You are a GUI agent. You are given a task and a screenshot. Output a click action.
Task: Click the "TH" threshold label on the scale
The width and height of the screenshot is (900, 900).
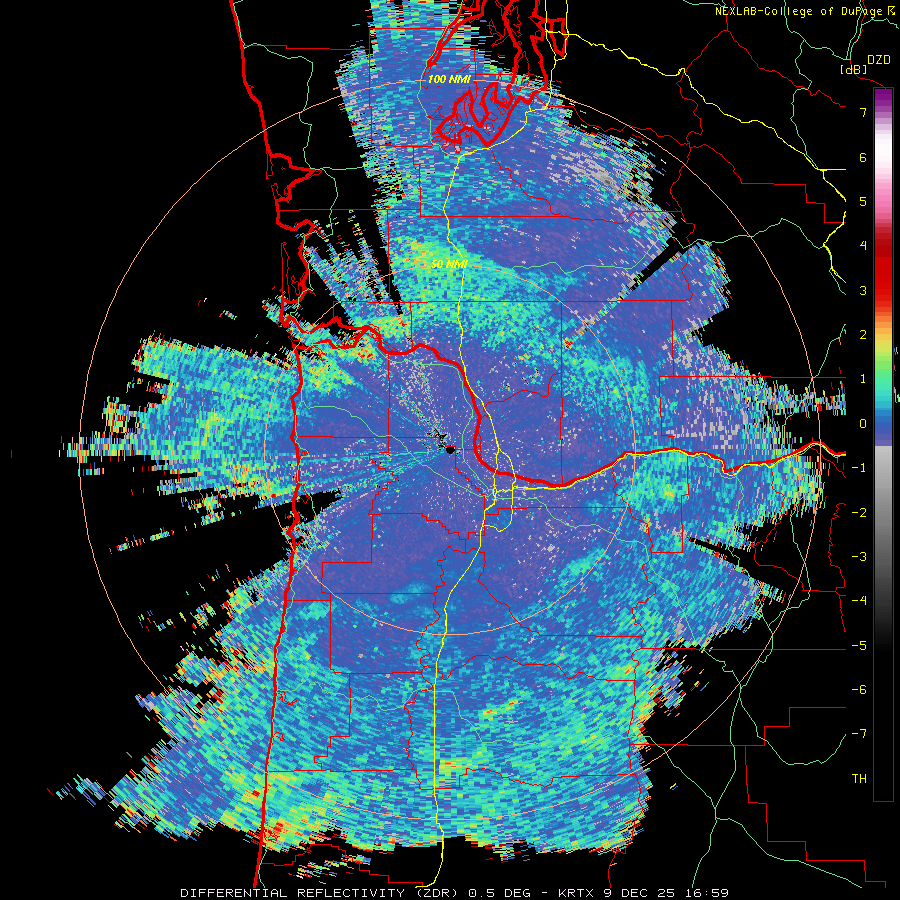pos(859,779)
